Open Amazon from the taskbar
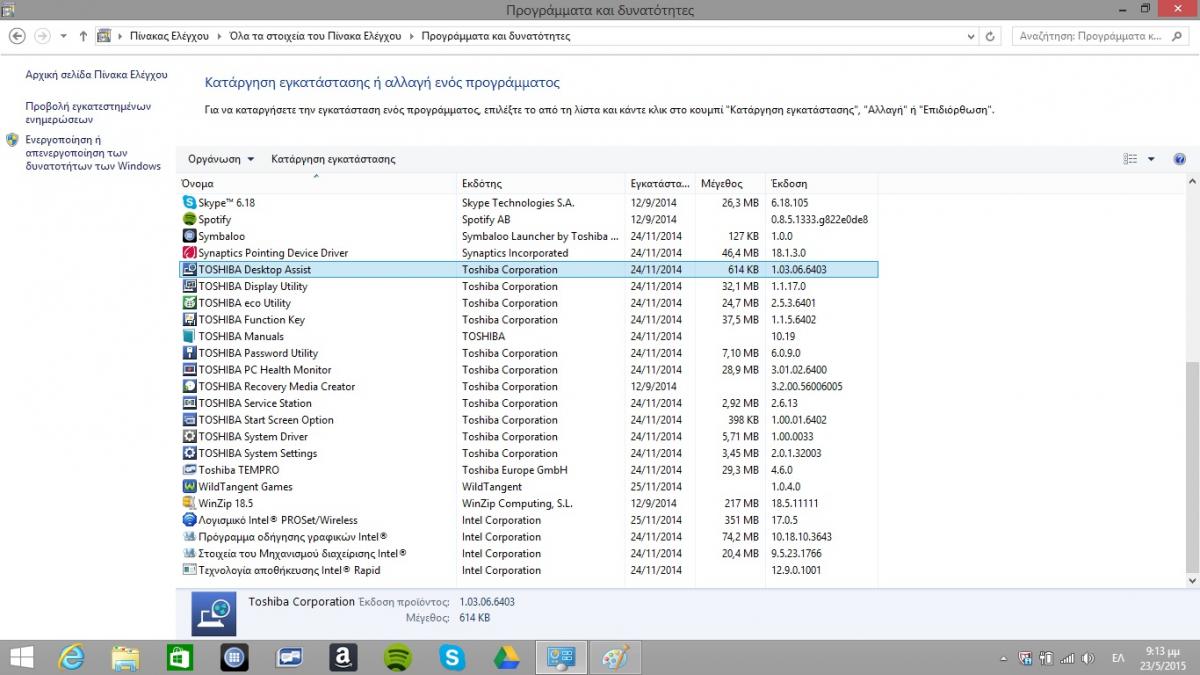The height and width of the screenshot is (675, 1200). pos(343,657)
